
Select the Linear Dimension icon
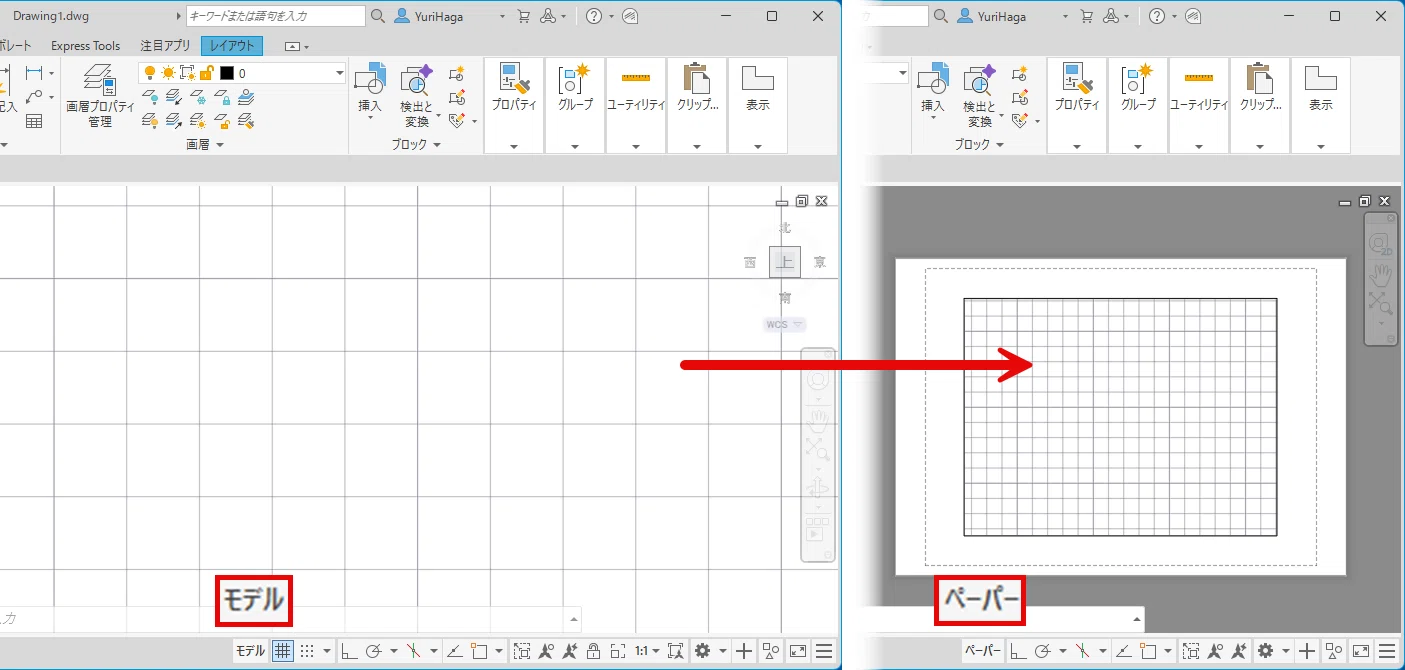(x=34, y=73)
